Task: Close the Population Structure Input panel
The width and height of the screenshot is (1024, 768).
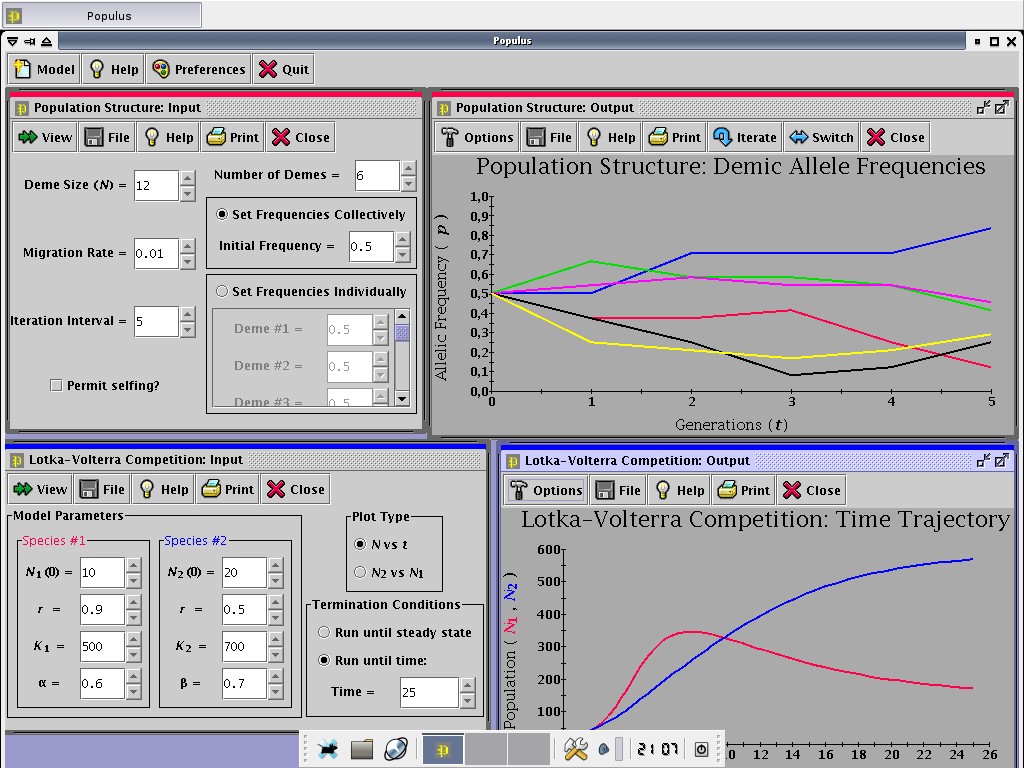Action: (x=300, y=137)
